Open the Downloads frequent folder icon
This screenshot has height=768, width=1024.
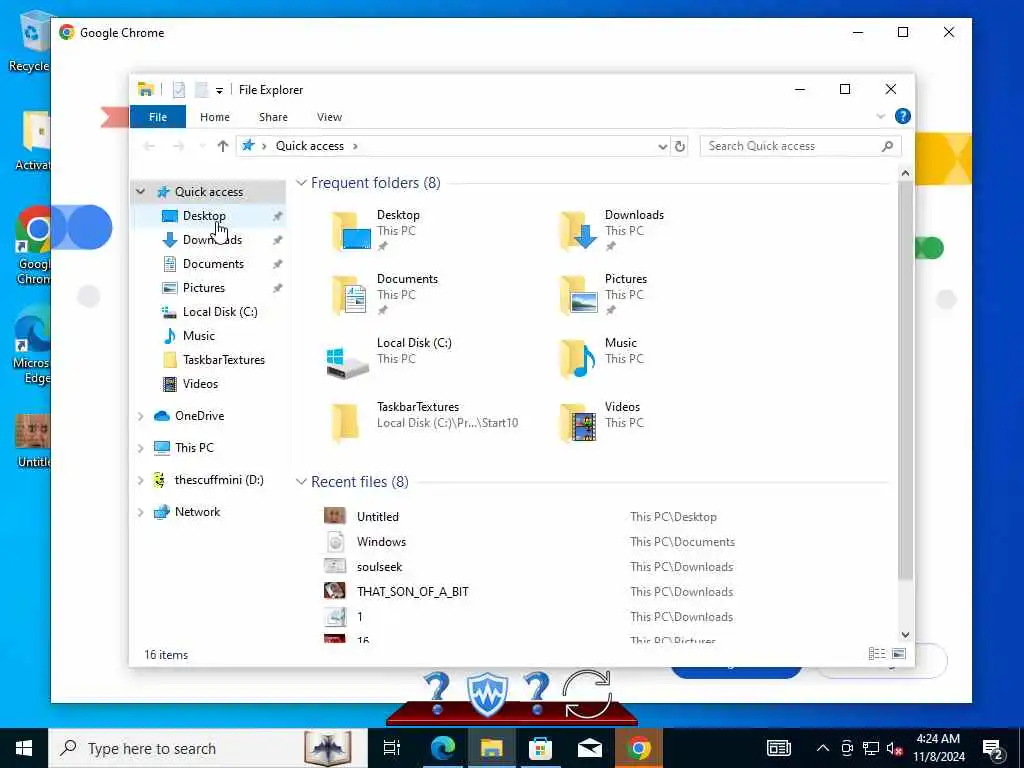click(x=578, y=231)
